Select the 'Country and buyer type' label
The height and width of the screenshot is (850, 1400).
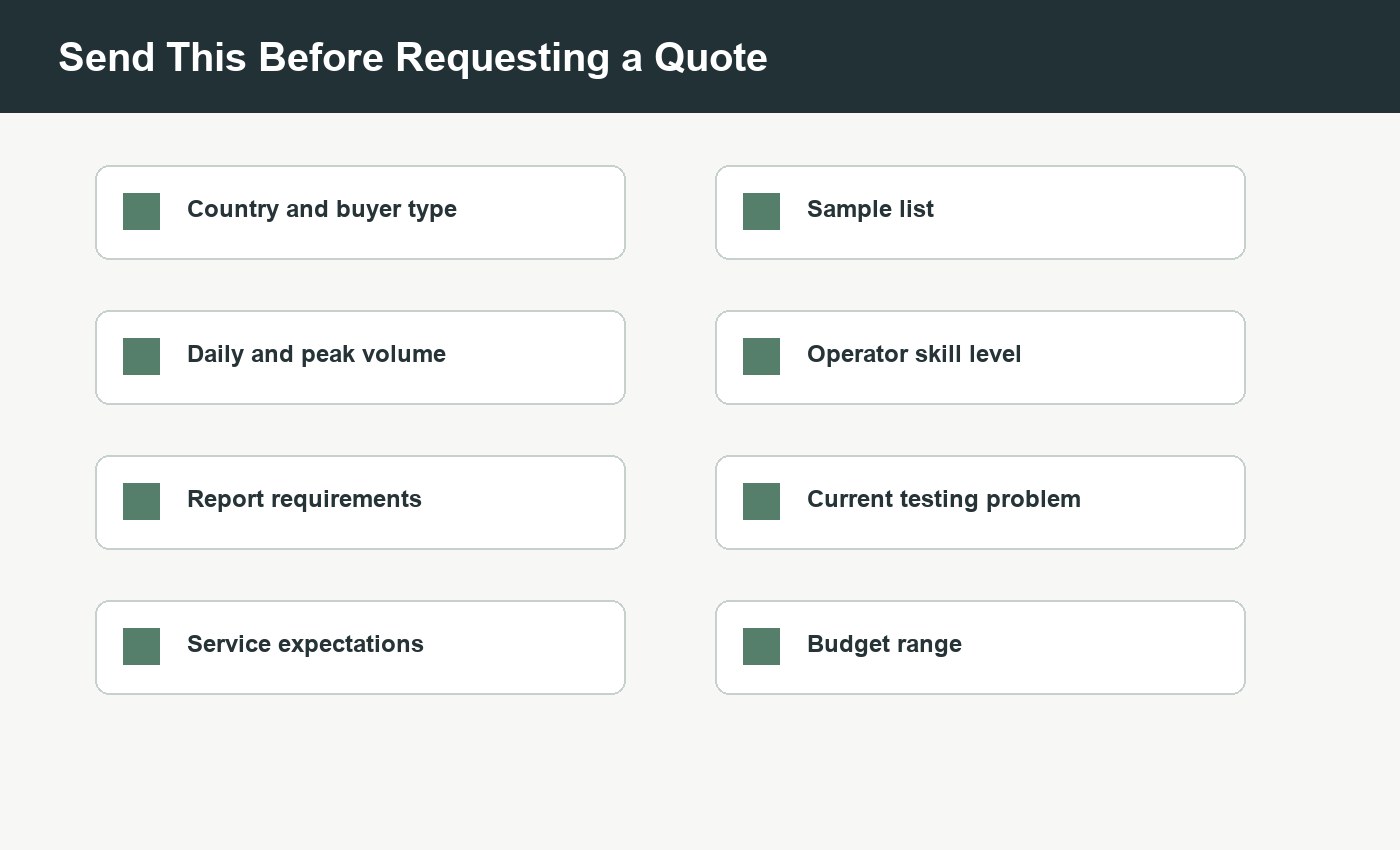322,210
